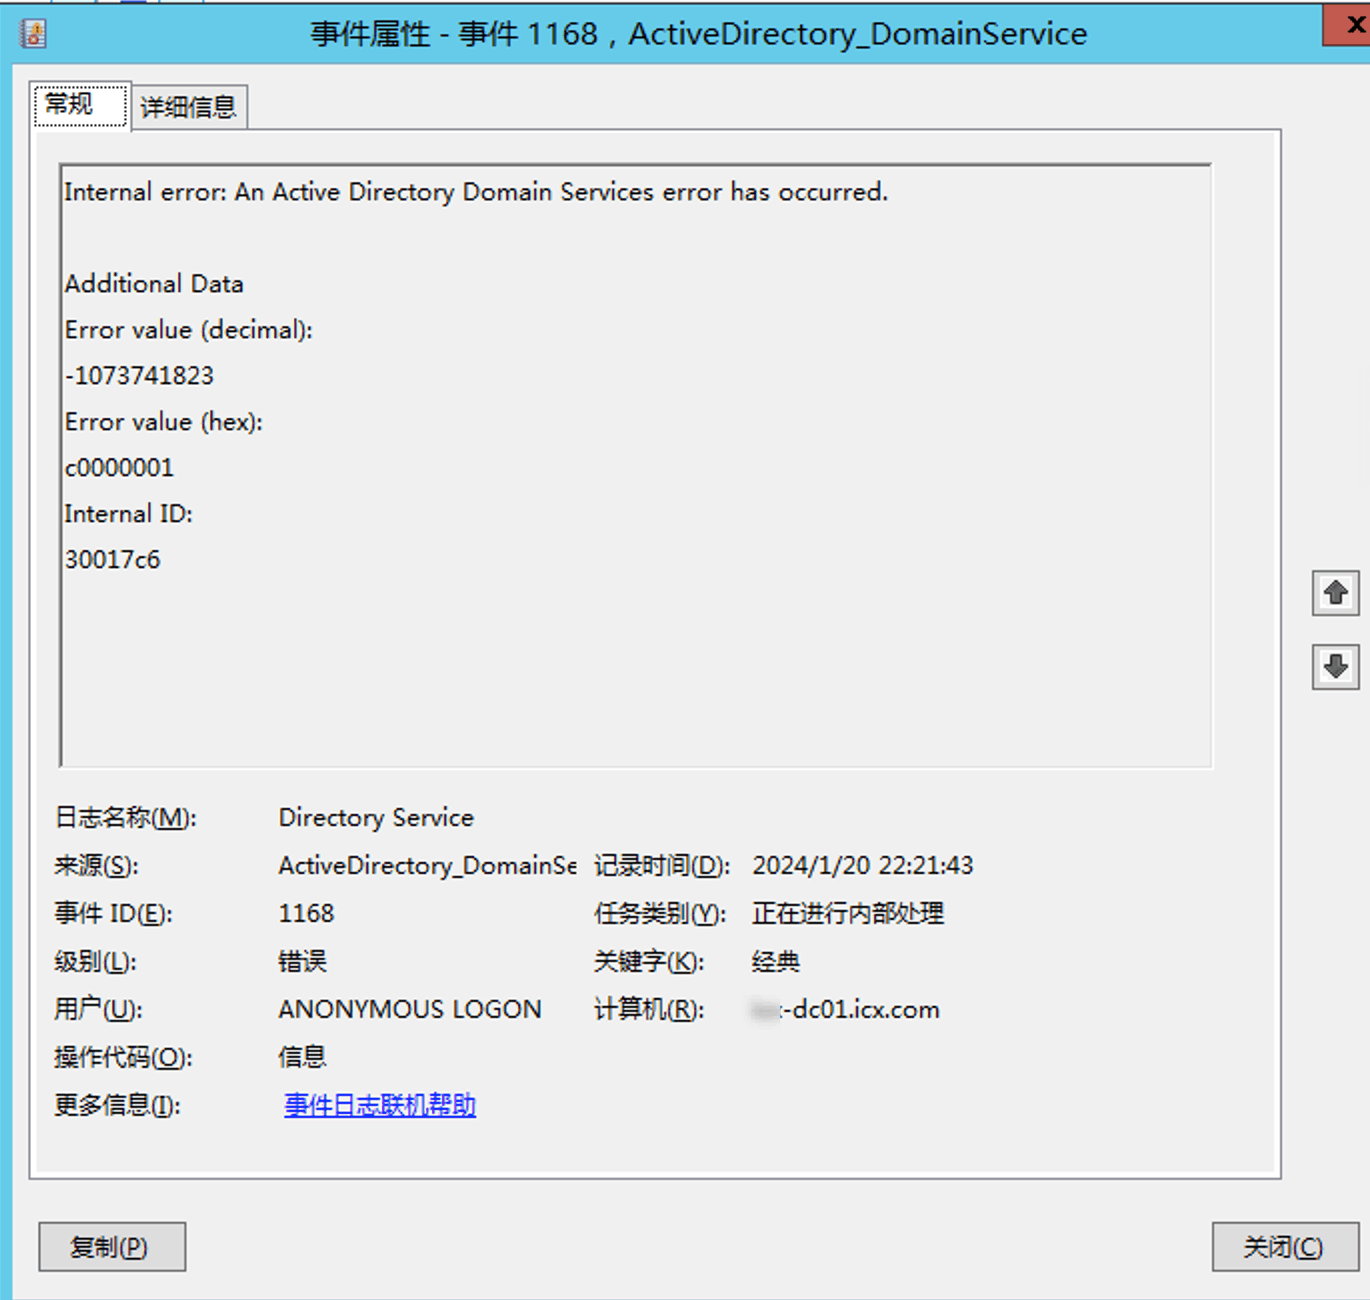This screenshot has height=1300, width=1370.
Task: Click the 'Error value (decimal):' label
Action: pos(189,331)
